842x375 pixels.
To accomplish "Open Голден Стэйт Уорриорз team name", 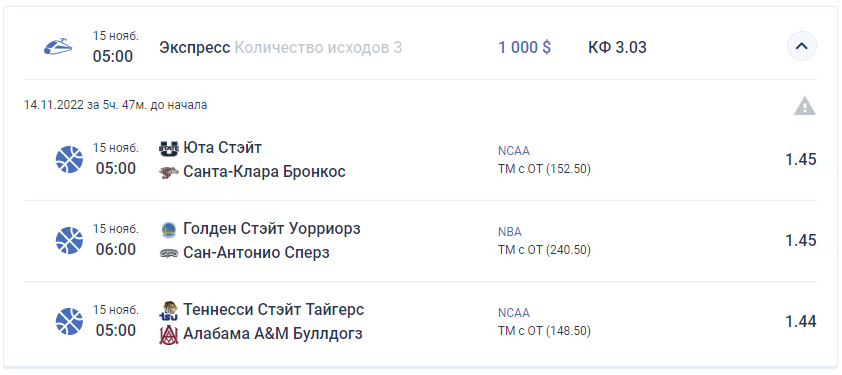I will 272,229.
